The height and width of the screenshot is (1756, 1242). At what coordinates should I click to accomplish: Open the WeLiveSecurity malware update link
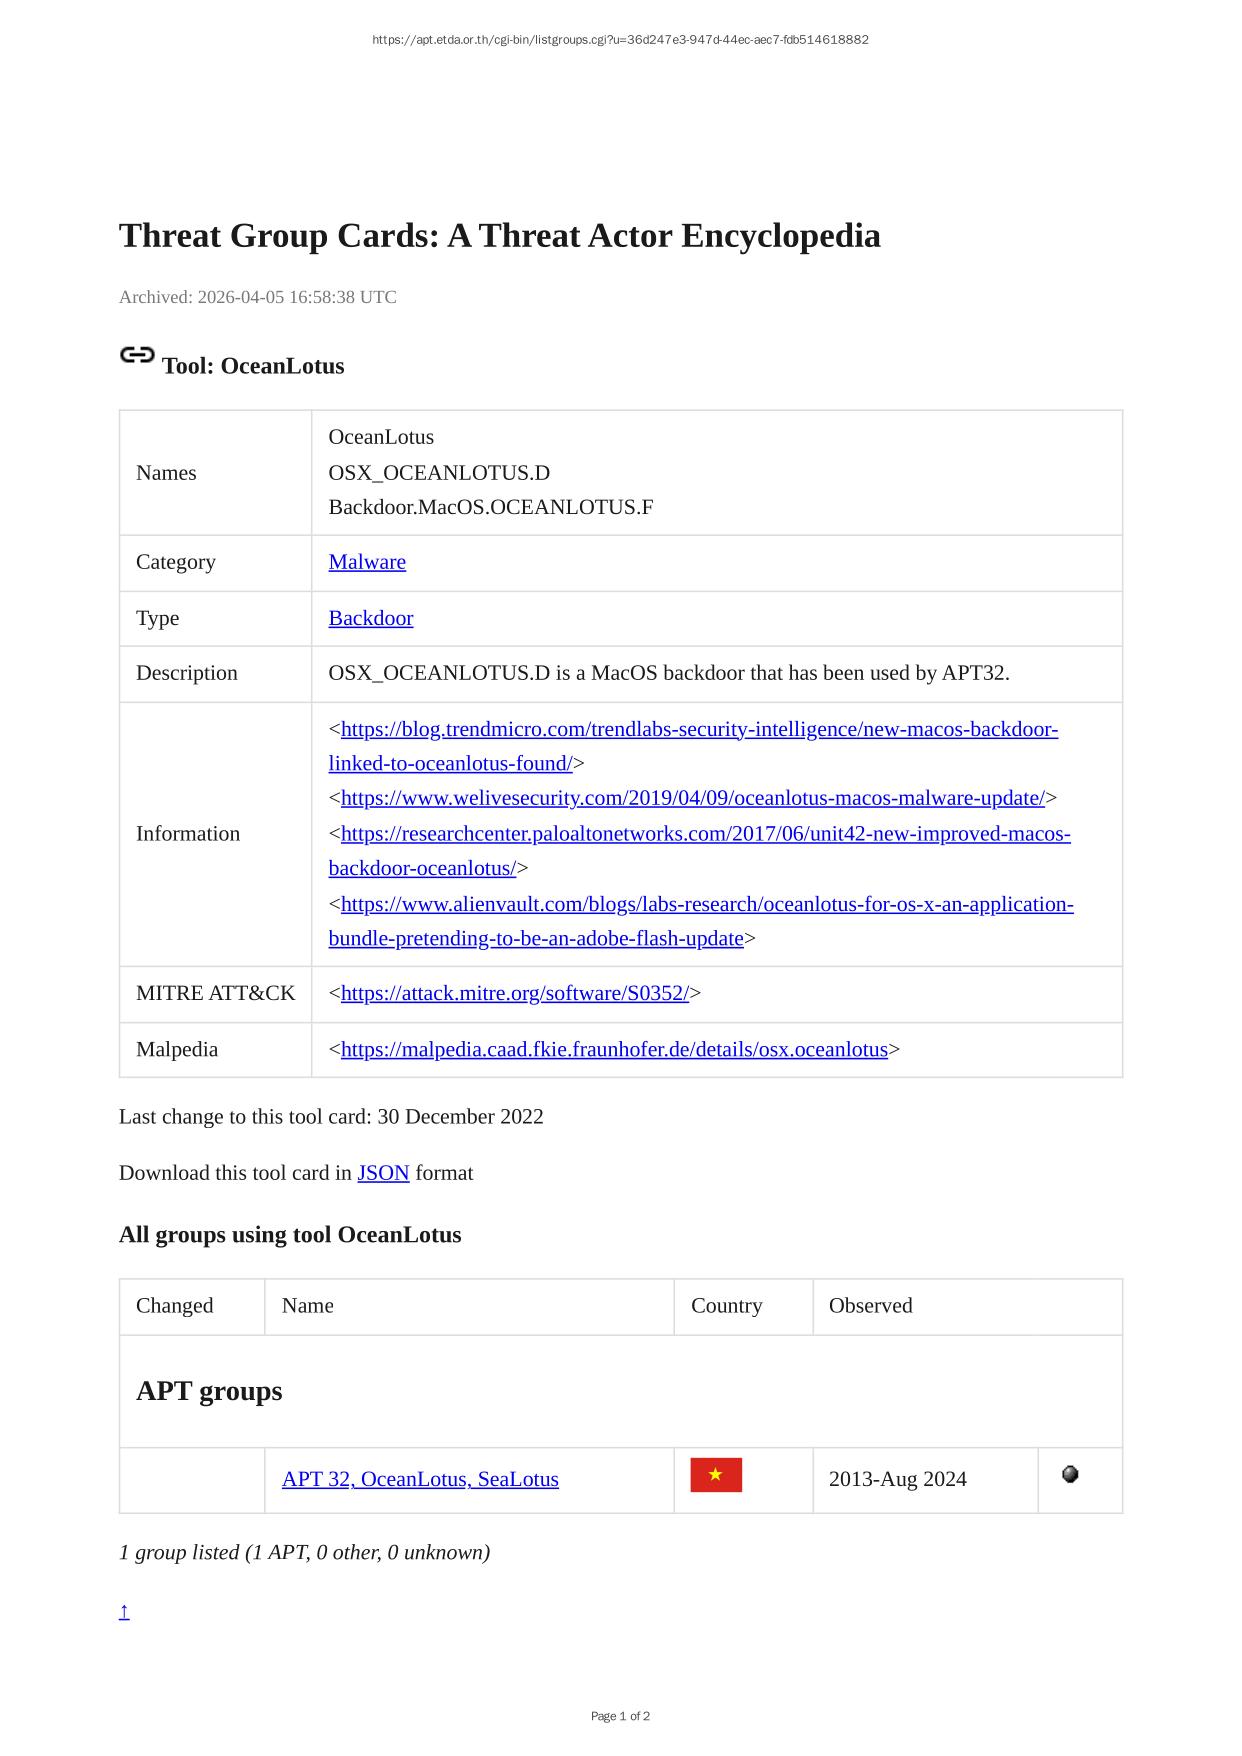point(692,798)
